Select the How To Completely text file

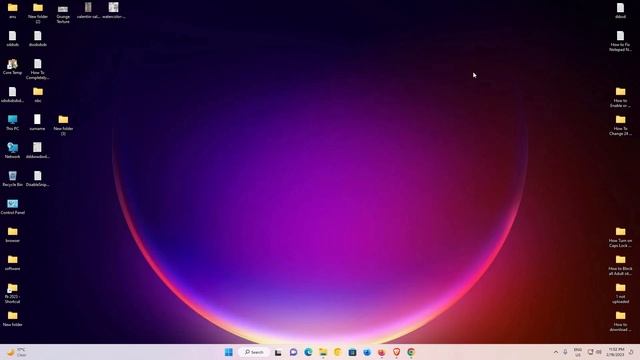tap(38, 69)
